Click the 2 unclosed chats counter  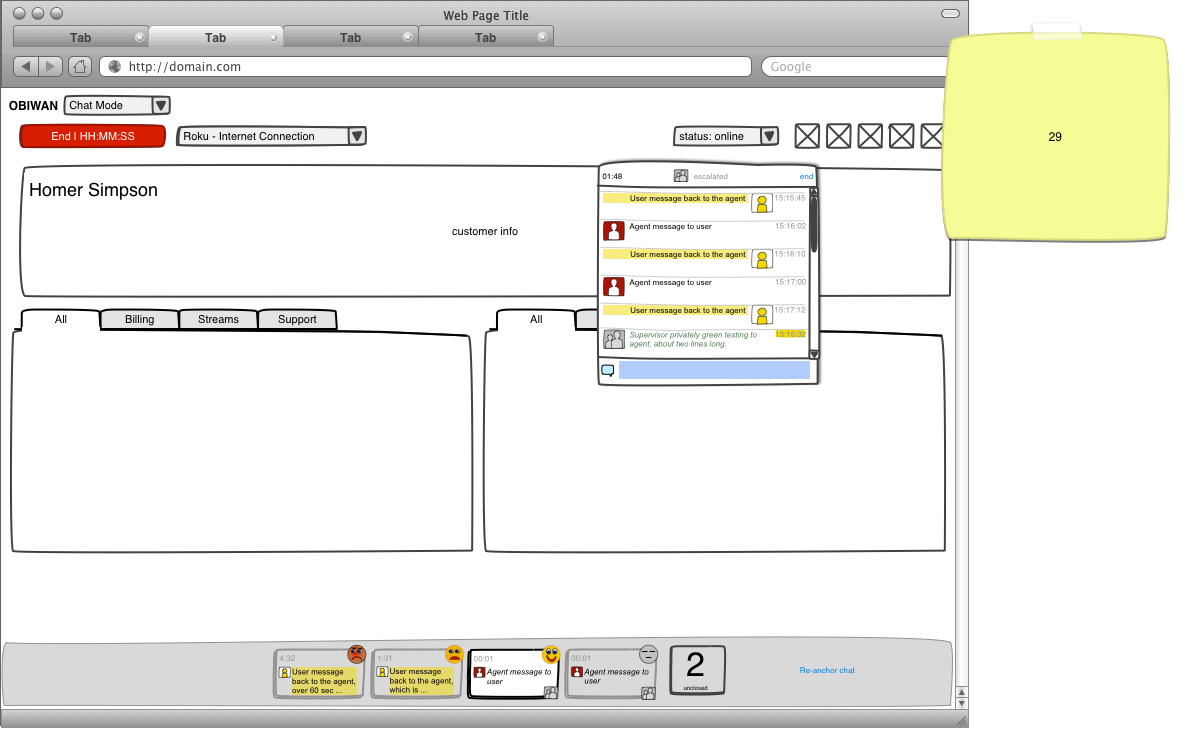pos(697,670)
